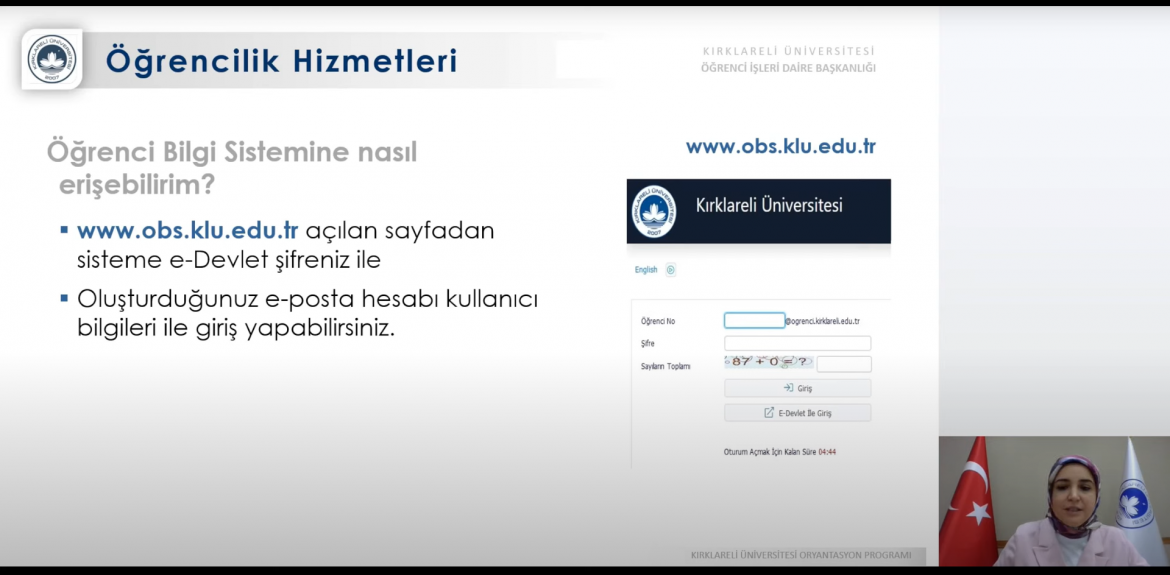Click the Oluşturduğunuz e-posta hesabı bullet text
The height and width of the screenshot is (575, 1170).
tap(307, 313)
